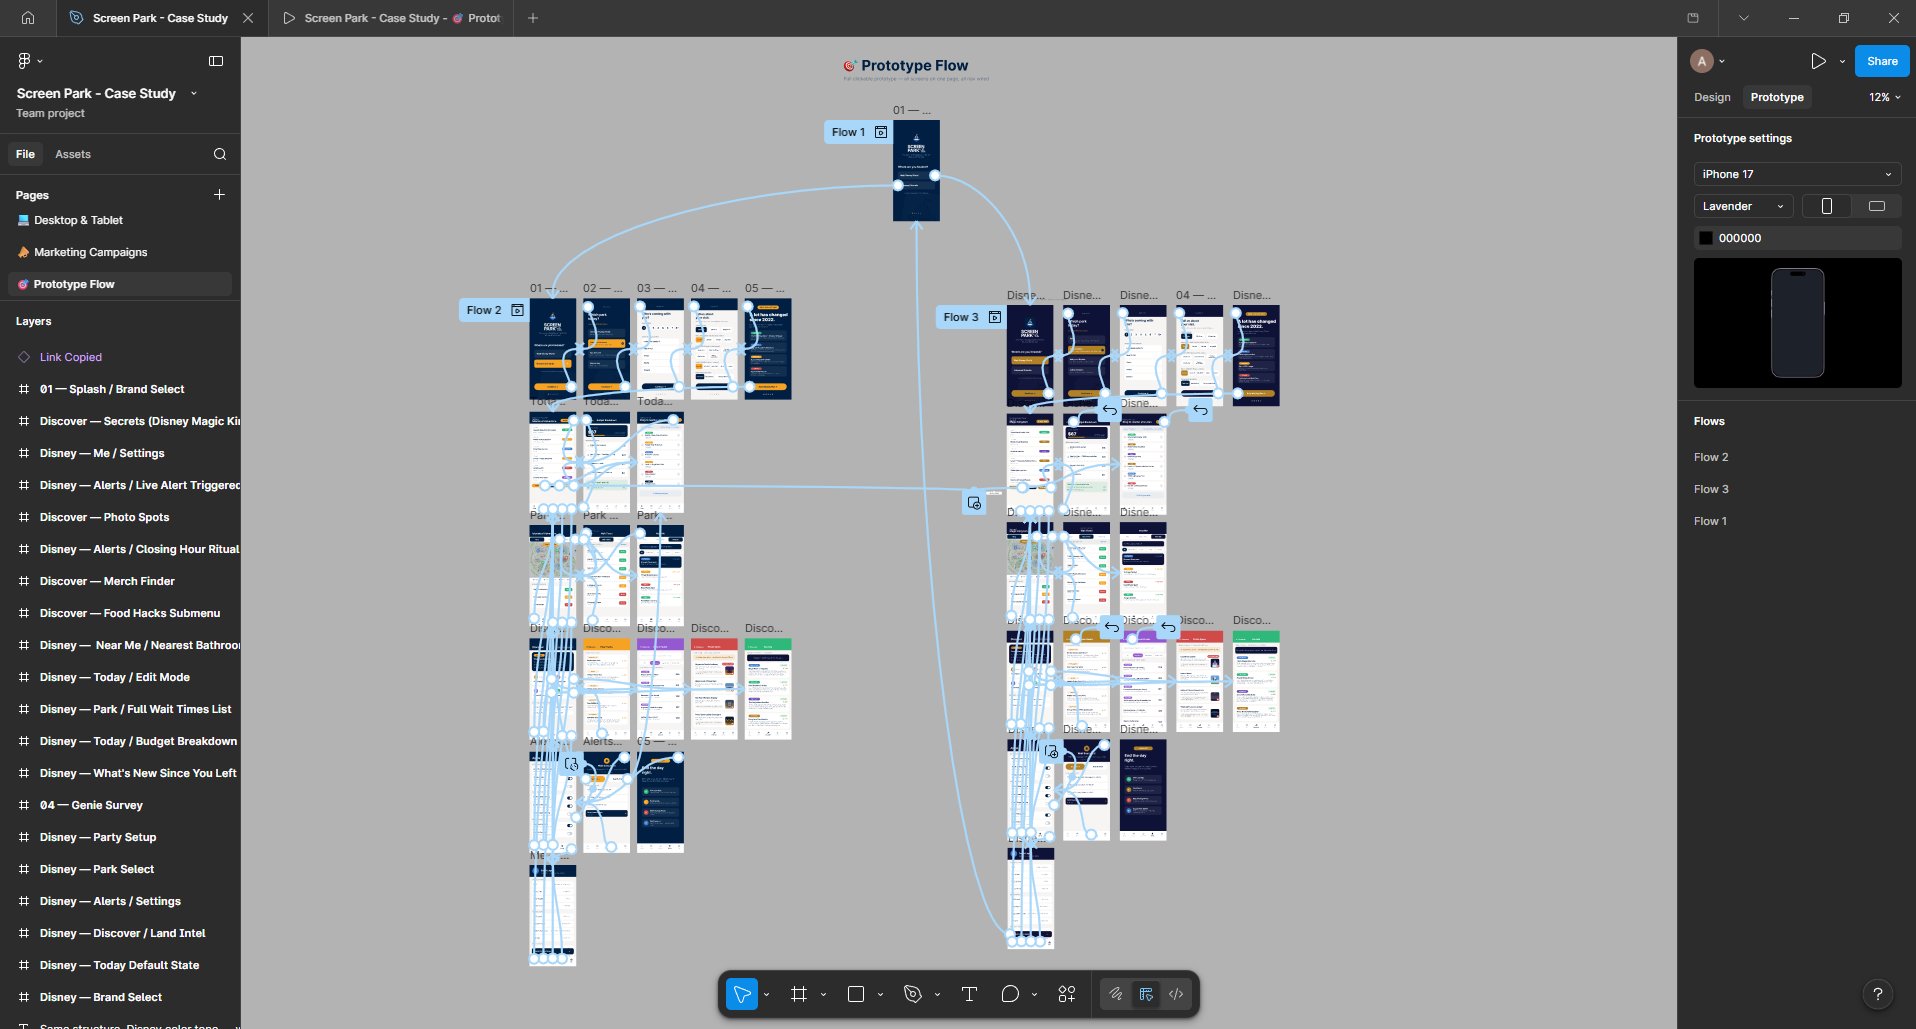Click the black 000000 background color swatch
The image size is (1916, 1029).
coord(1706,238)
